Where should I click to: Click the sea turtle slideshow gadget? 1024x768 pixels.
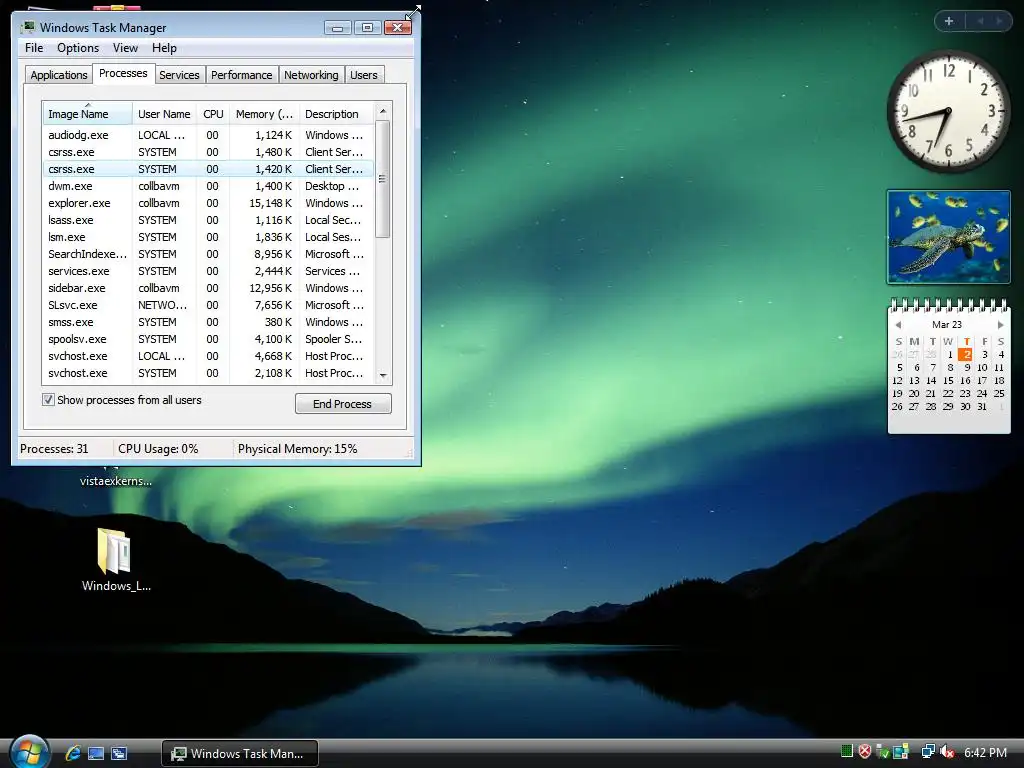948,237
